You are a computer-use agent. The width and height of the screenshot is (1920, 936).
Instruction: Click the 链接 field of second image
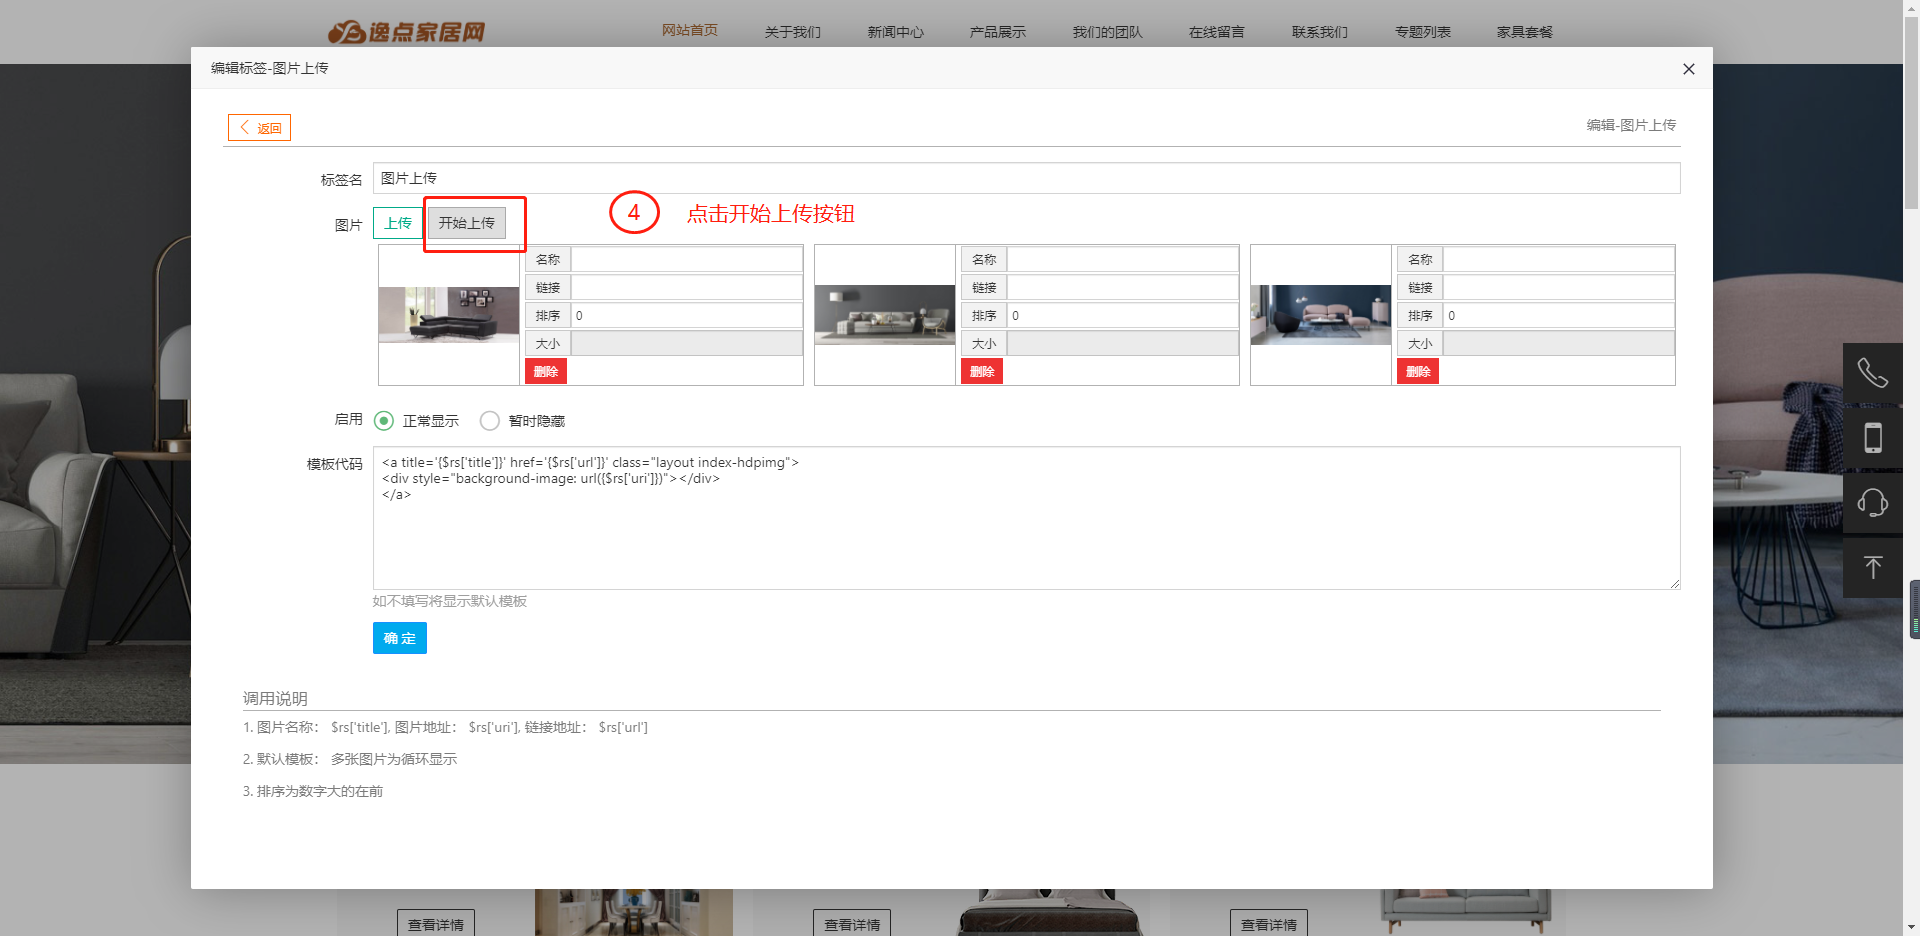coord(1122,288)
